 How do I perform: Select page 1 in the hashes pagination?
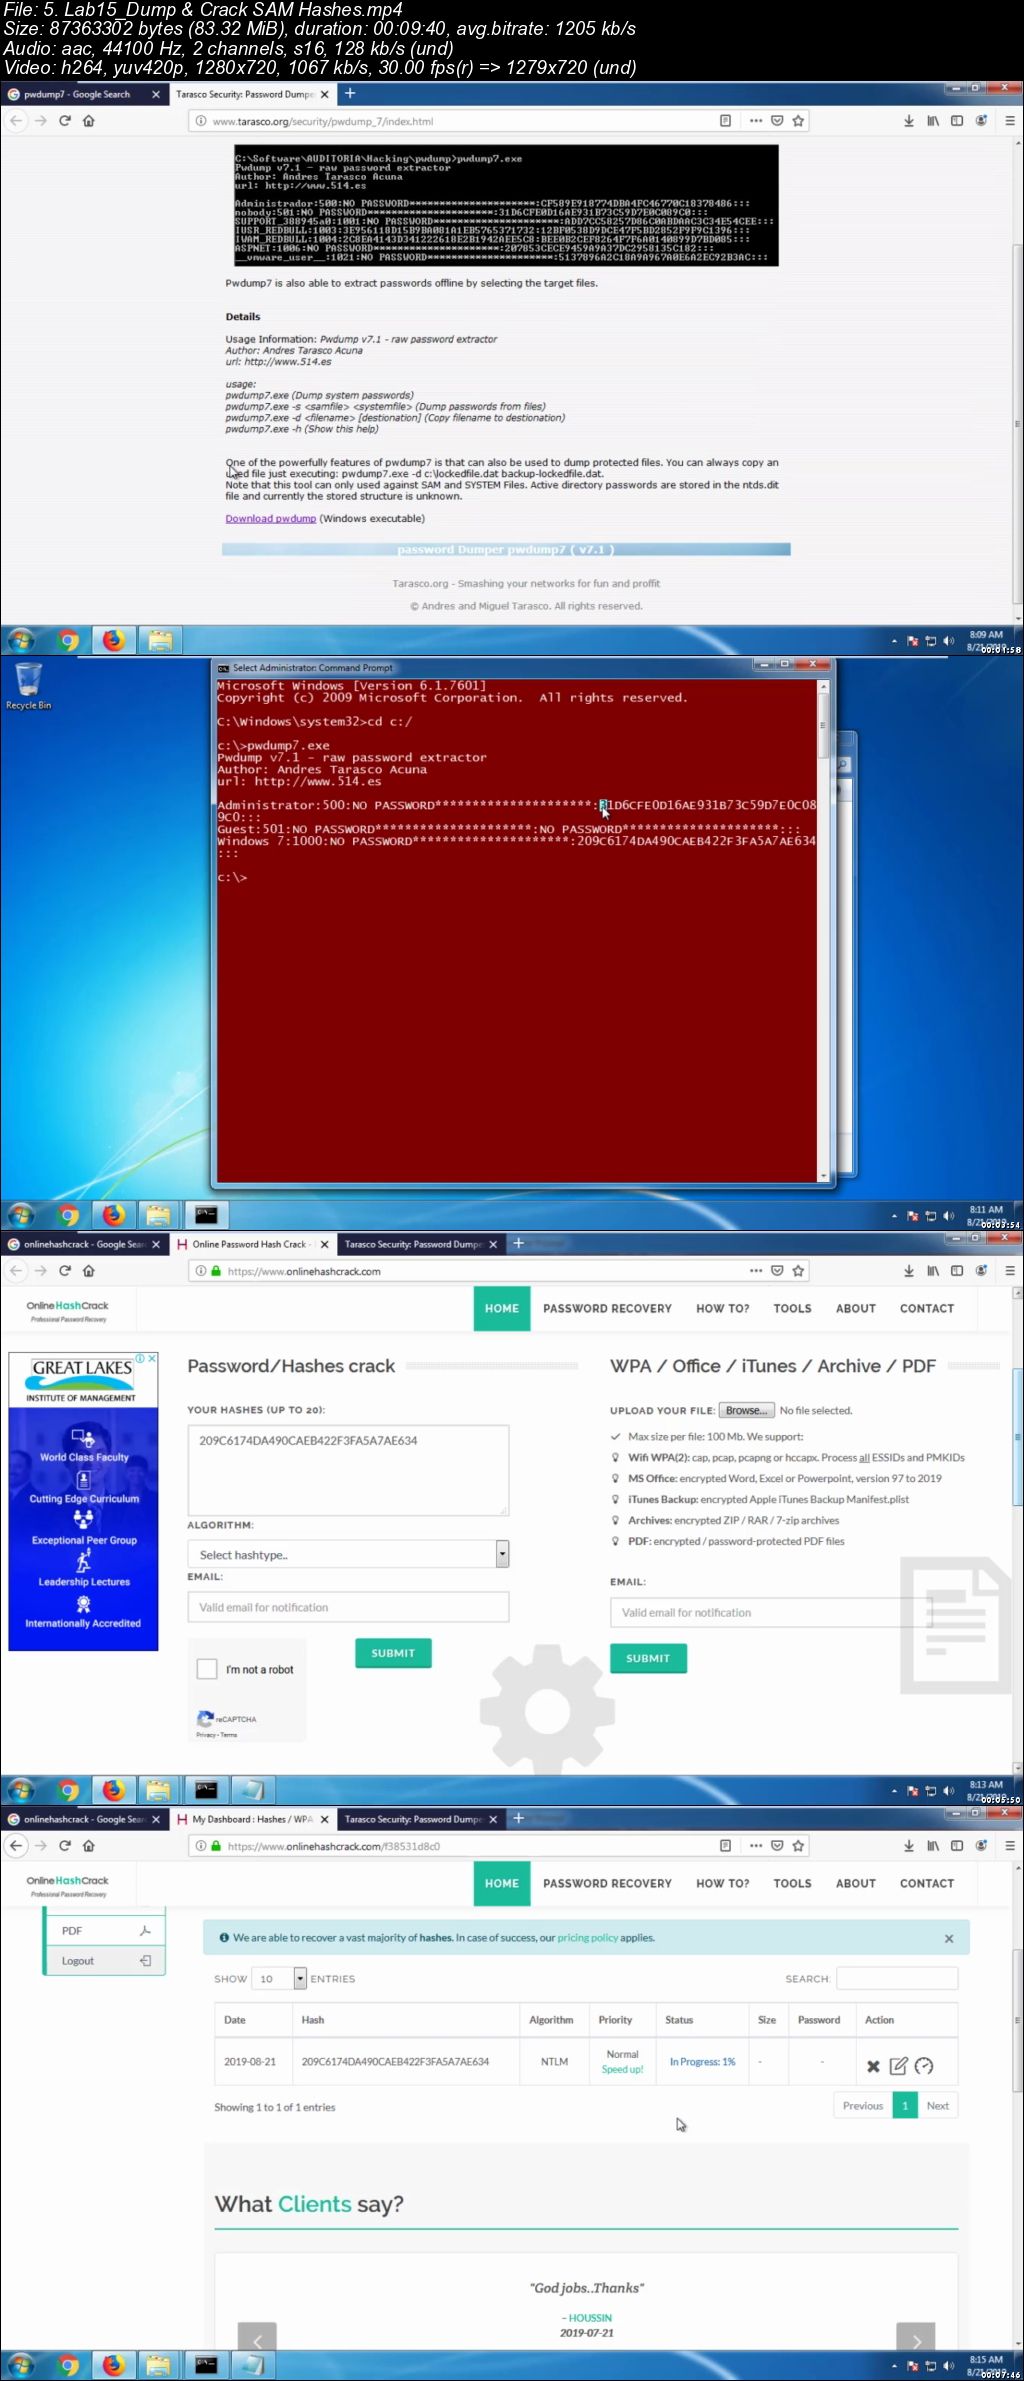(x=905, y=2106)
